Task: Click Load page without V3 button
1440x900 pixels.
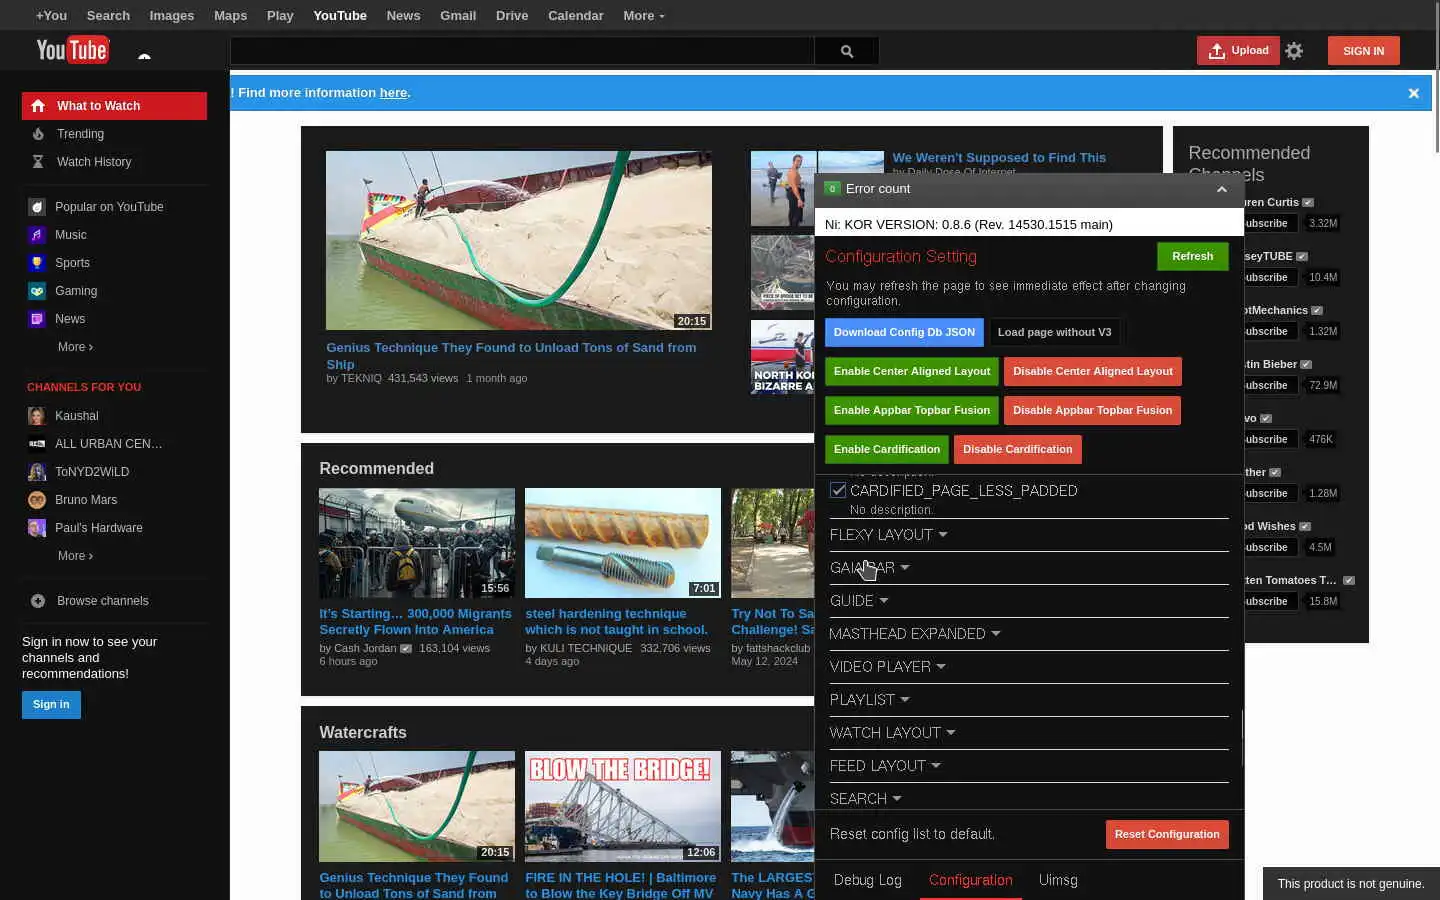Action: 1054,332
